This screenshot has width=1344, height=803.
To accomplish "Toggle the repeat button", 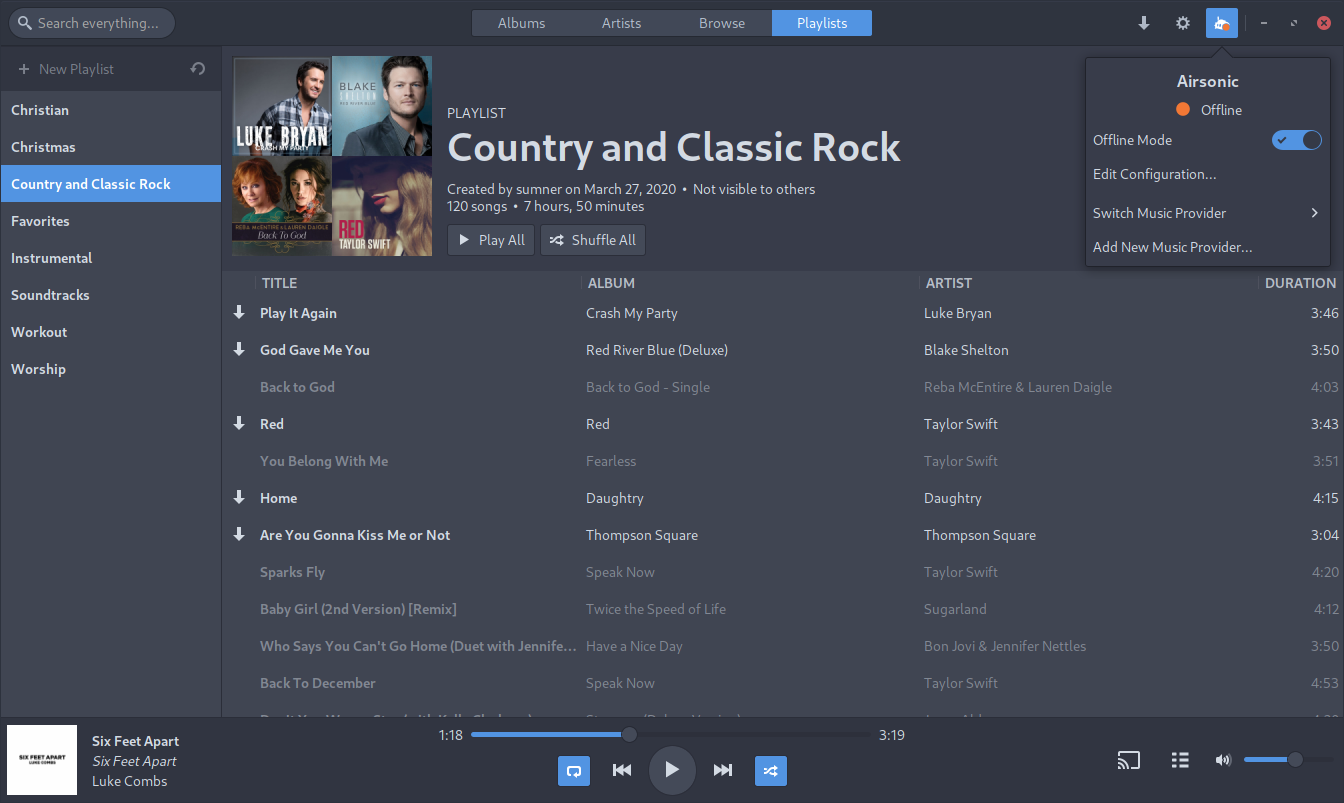I will coord(574,770).
